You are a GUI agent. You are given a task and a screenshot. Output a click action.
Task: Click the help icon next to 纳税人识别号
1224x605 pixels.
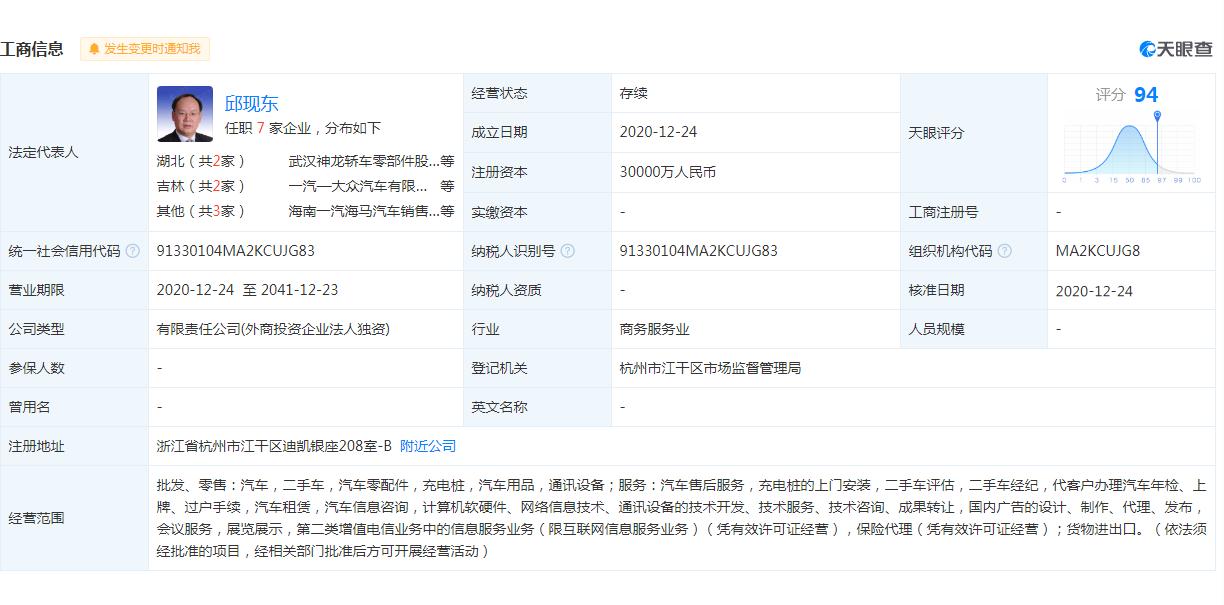click(568, 251)
